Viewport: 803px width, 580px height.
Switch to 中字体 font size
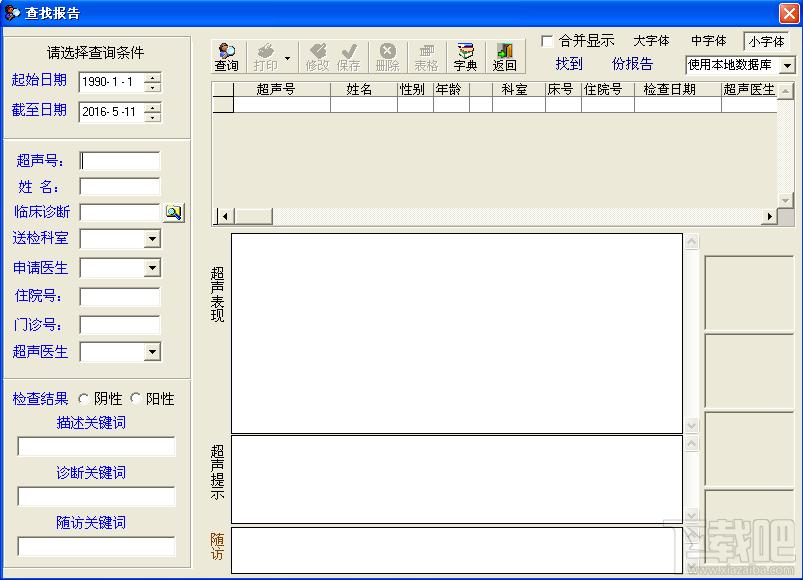pos(709,41)
